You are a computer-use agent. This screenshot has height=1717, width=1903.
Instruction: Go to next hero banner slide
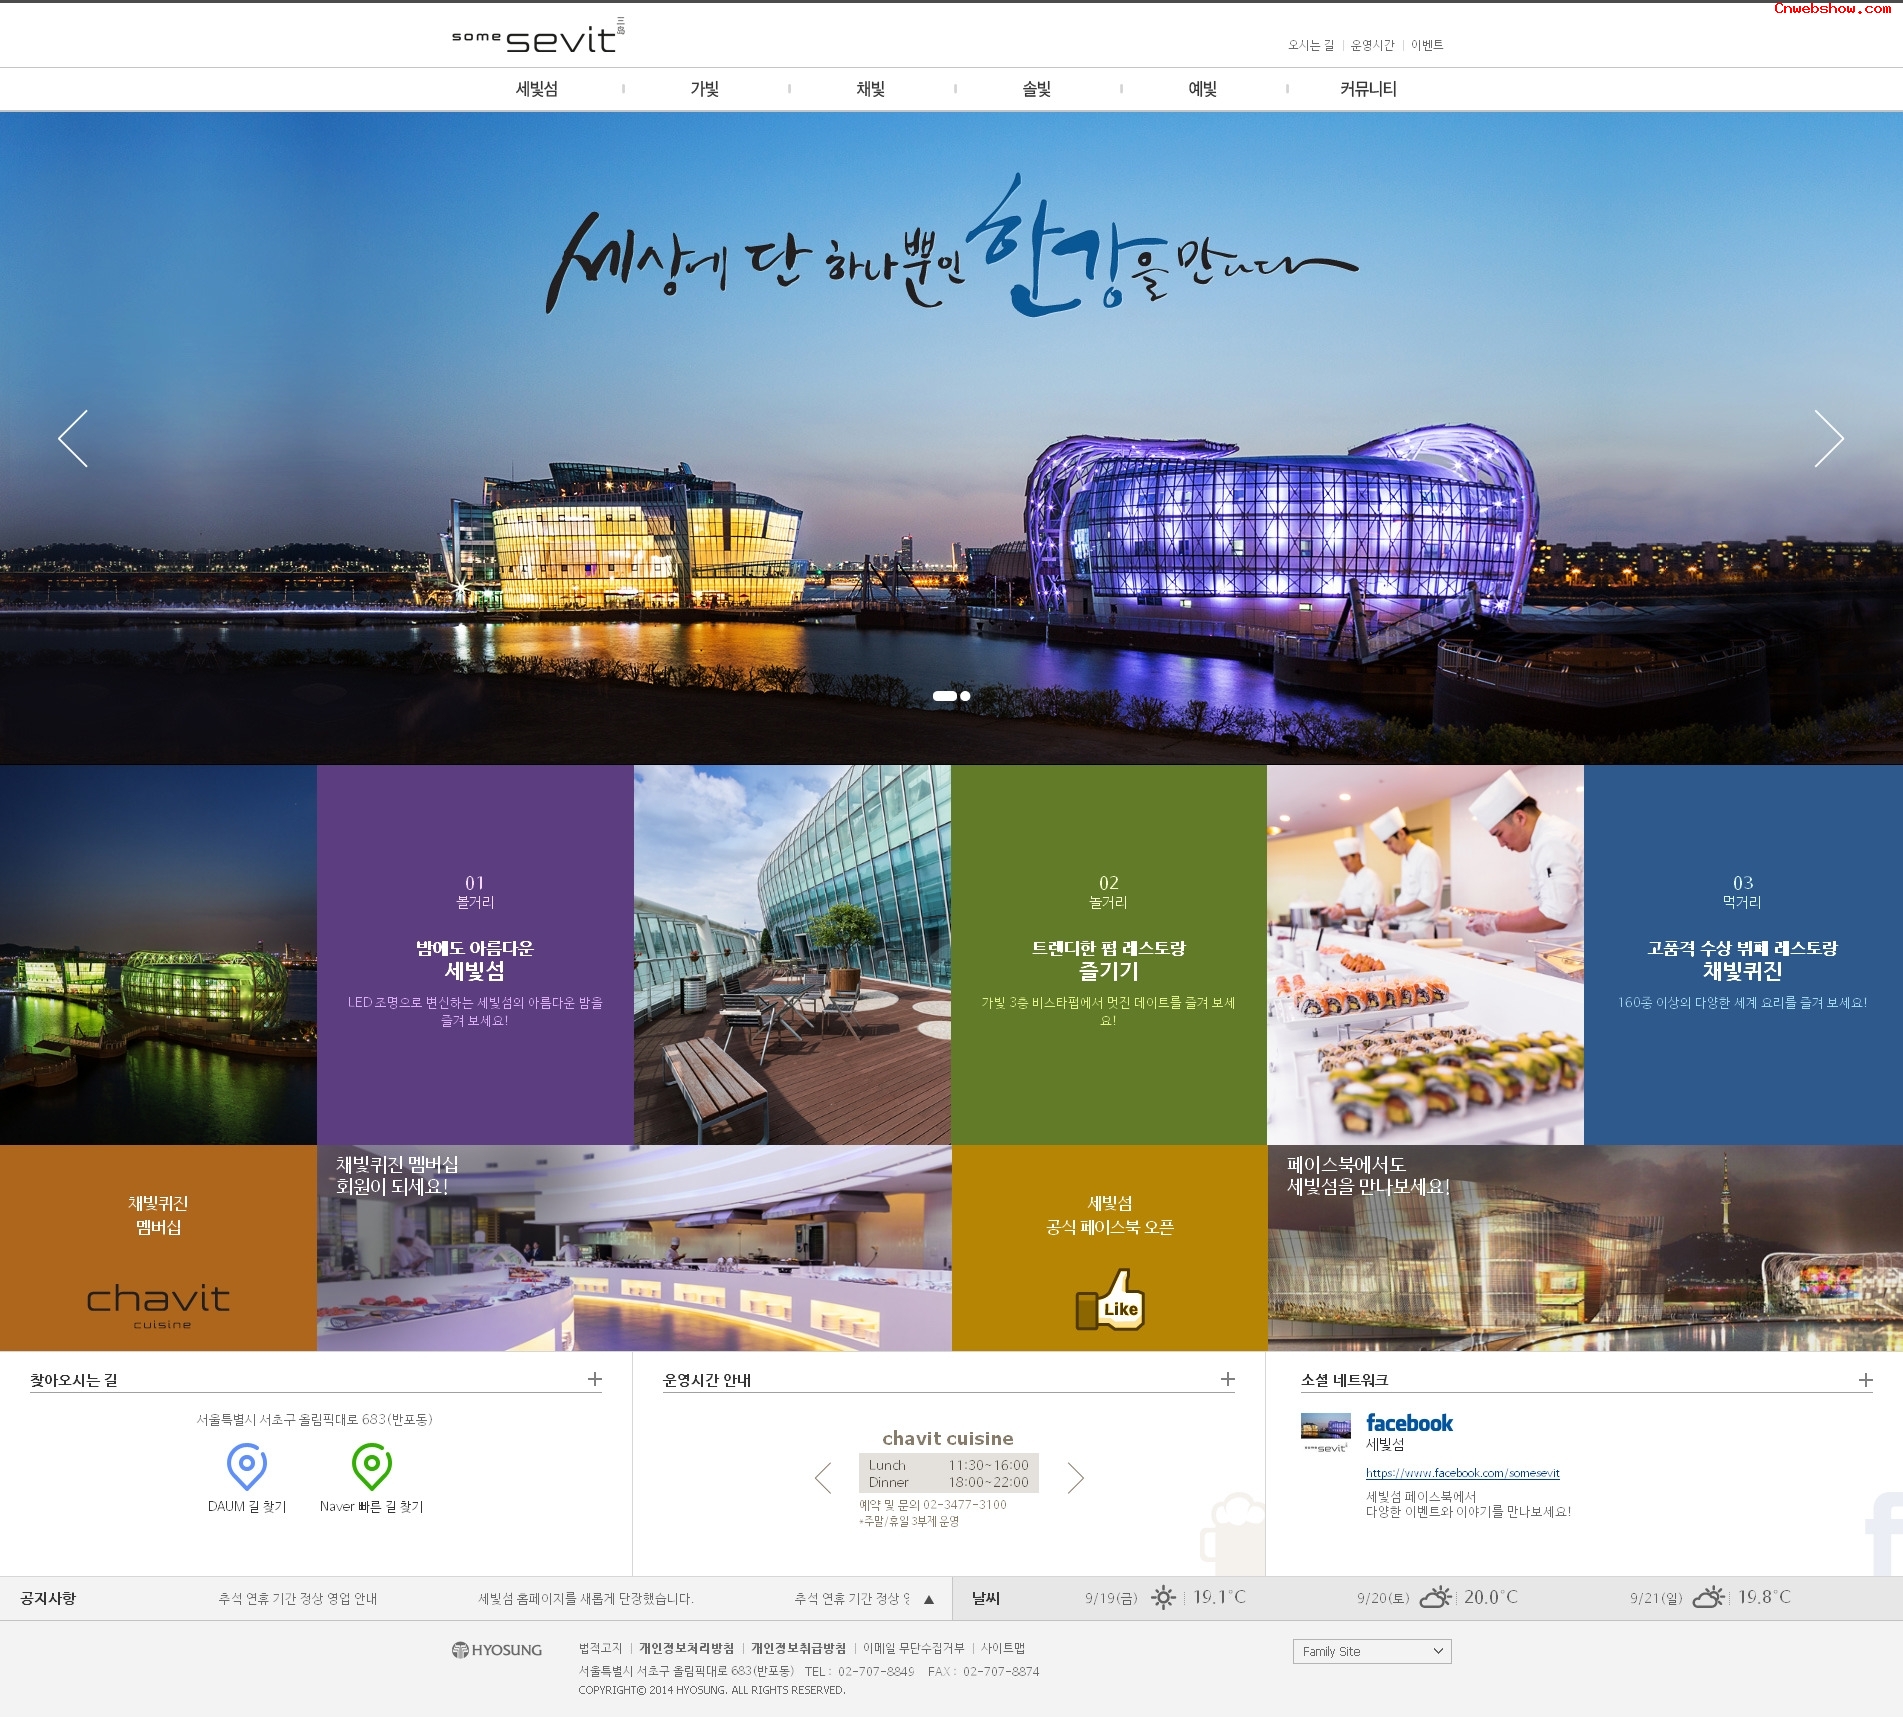point(1829,438)
